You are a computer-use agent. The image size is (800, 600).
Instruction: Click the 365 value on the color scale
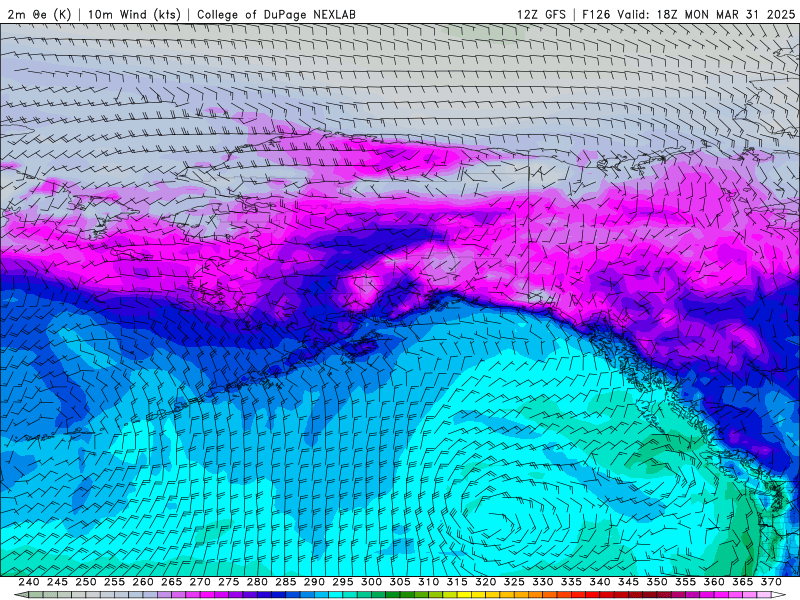pos(743,582)
